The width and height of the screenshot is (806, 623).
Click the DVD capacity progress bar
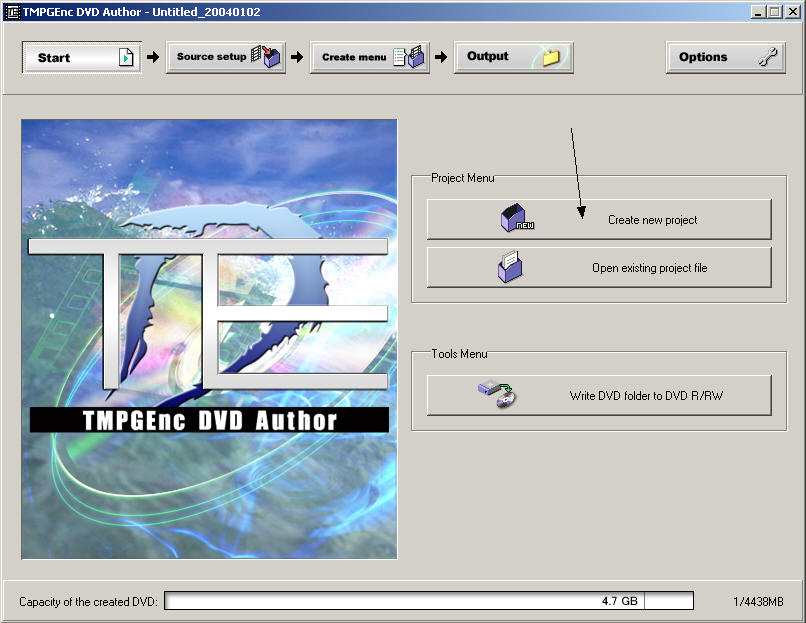tap(429, 601)
